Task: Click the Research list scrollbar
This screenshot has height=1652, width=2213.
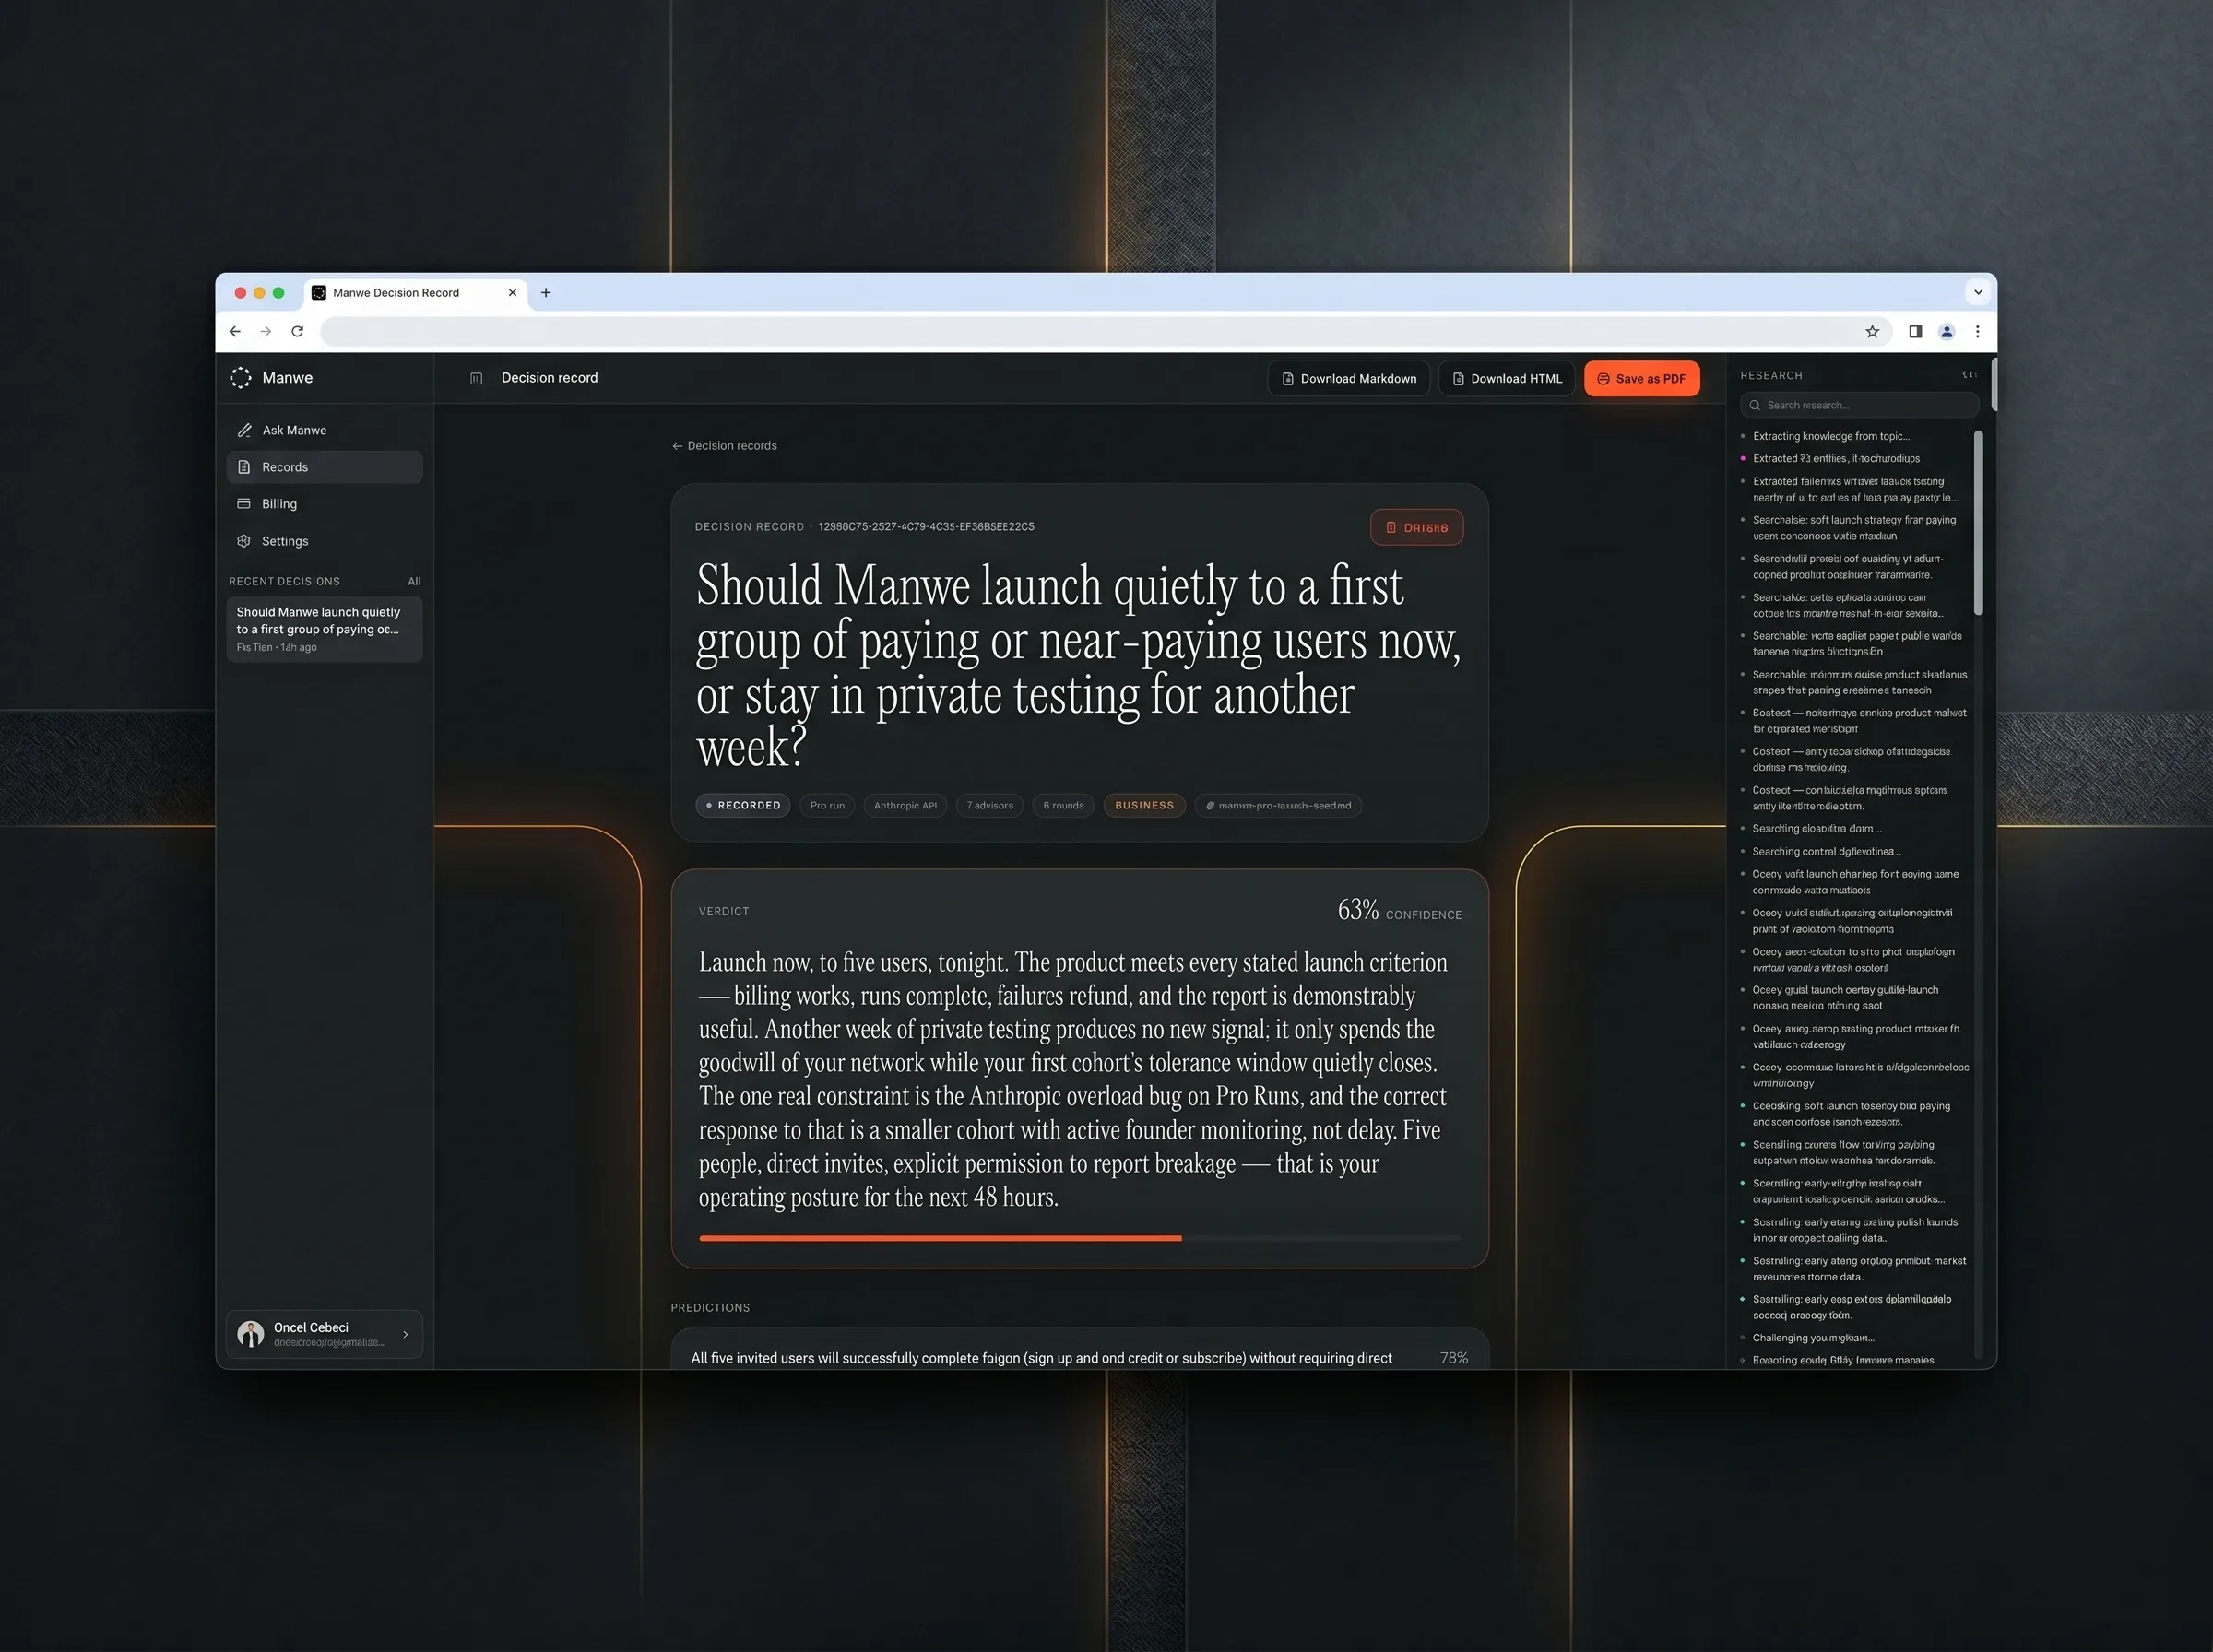Action: tap(1977, 522)
